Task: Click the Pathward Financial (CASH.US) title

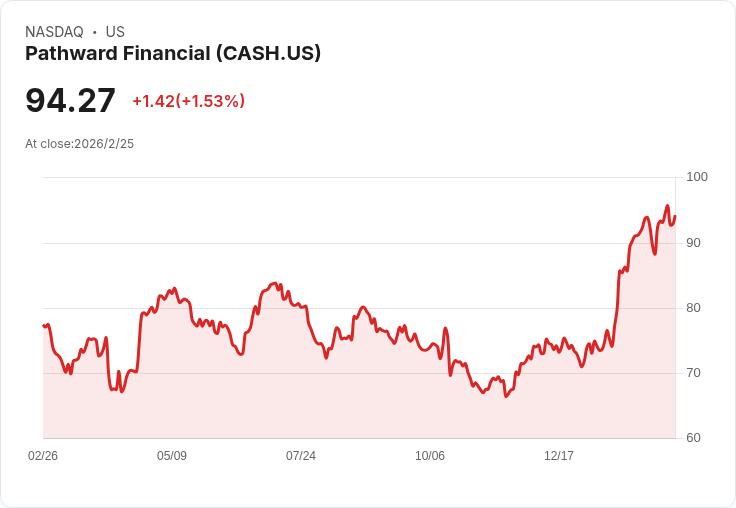Action: [173, 54]
